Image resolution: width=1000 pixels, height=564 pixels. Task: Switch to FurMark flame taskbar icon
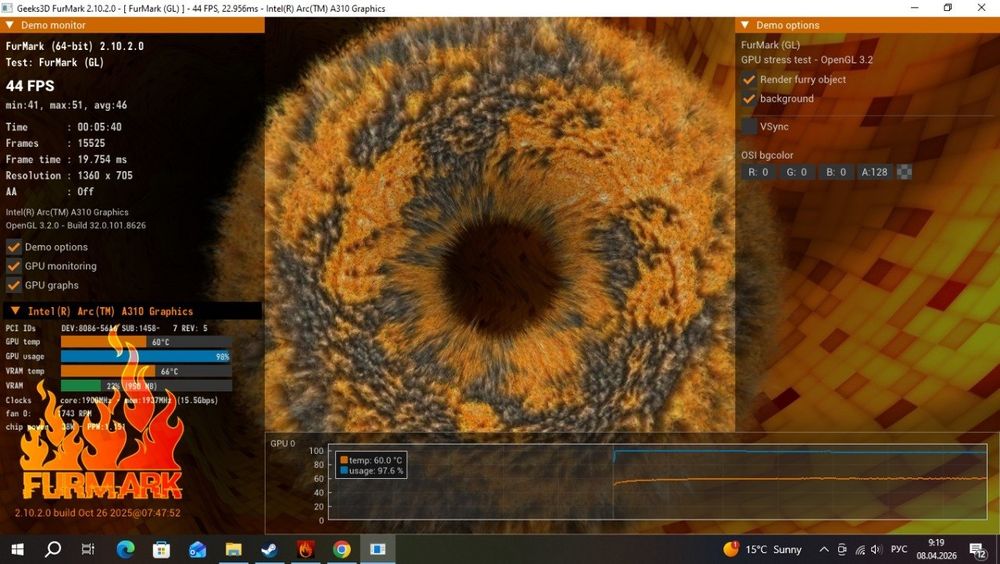(x=305, y=549)
